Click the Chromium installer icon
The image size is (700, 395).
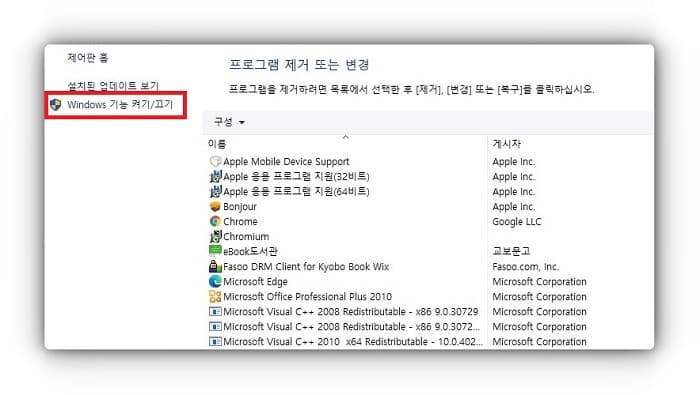[x=215, y=236]
